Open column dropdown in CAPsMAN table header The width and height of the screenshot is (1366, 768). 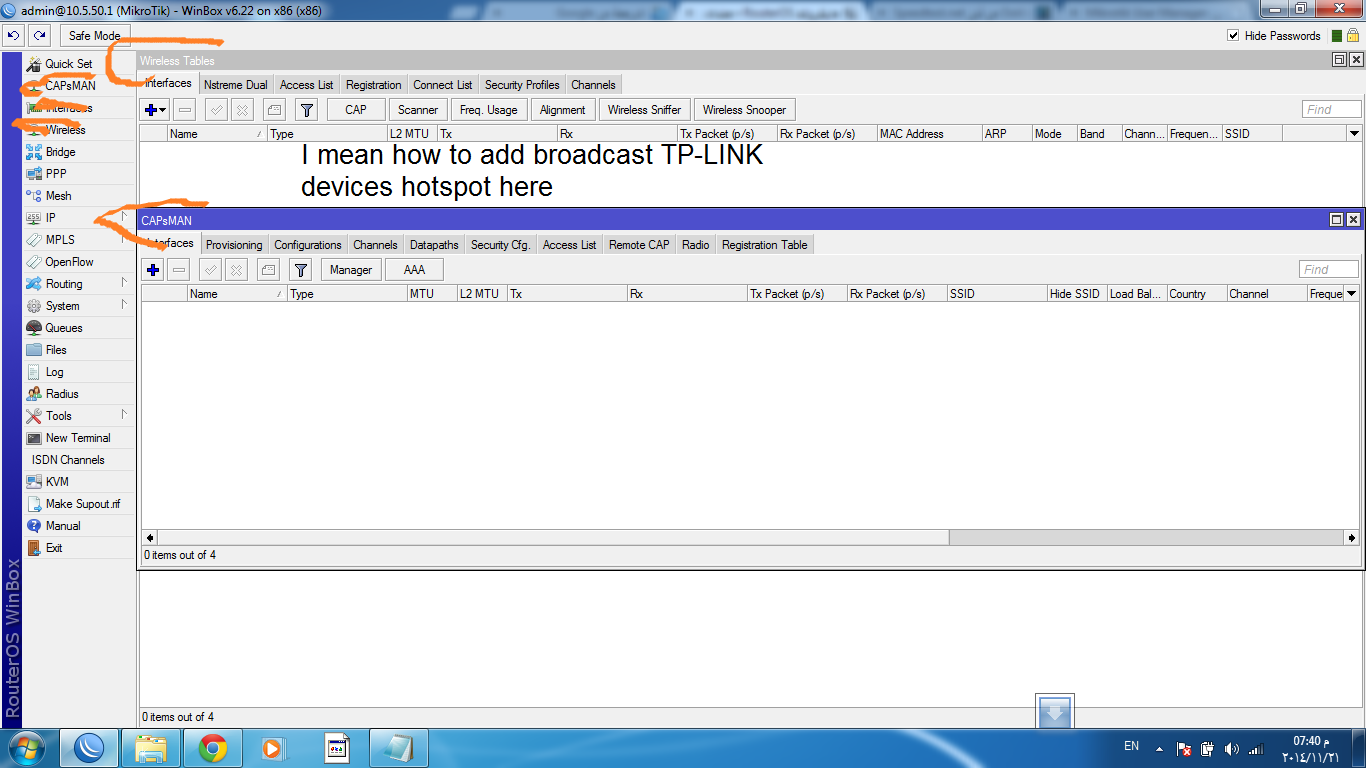click(x=1352, y=293)
